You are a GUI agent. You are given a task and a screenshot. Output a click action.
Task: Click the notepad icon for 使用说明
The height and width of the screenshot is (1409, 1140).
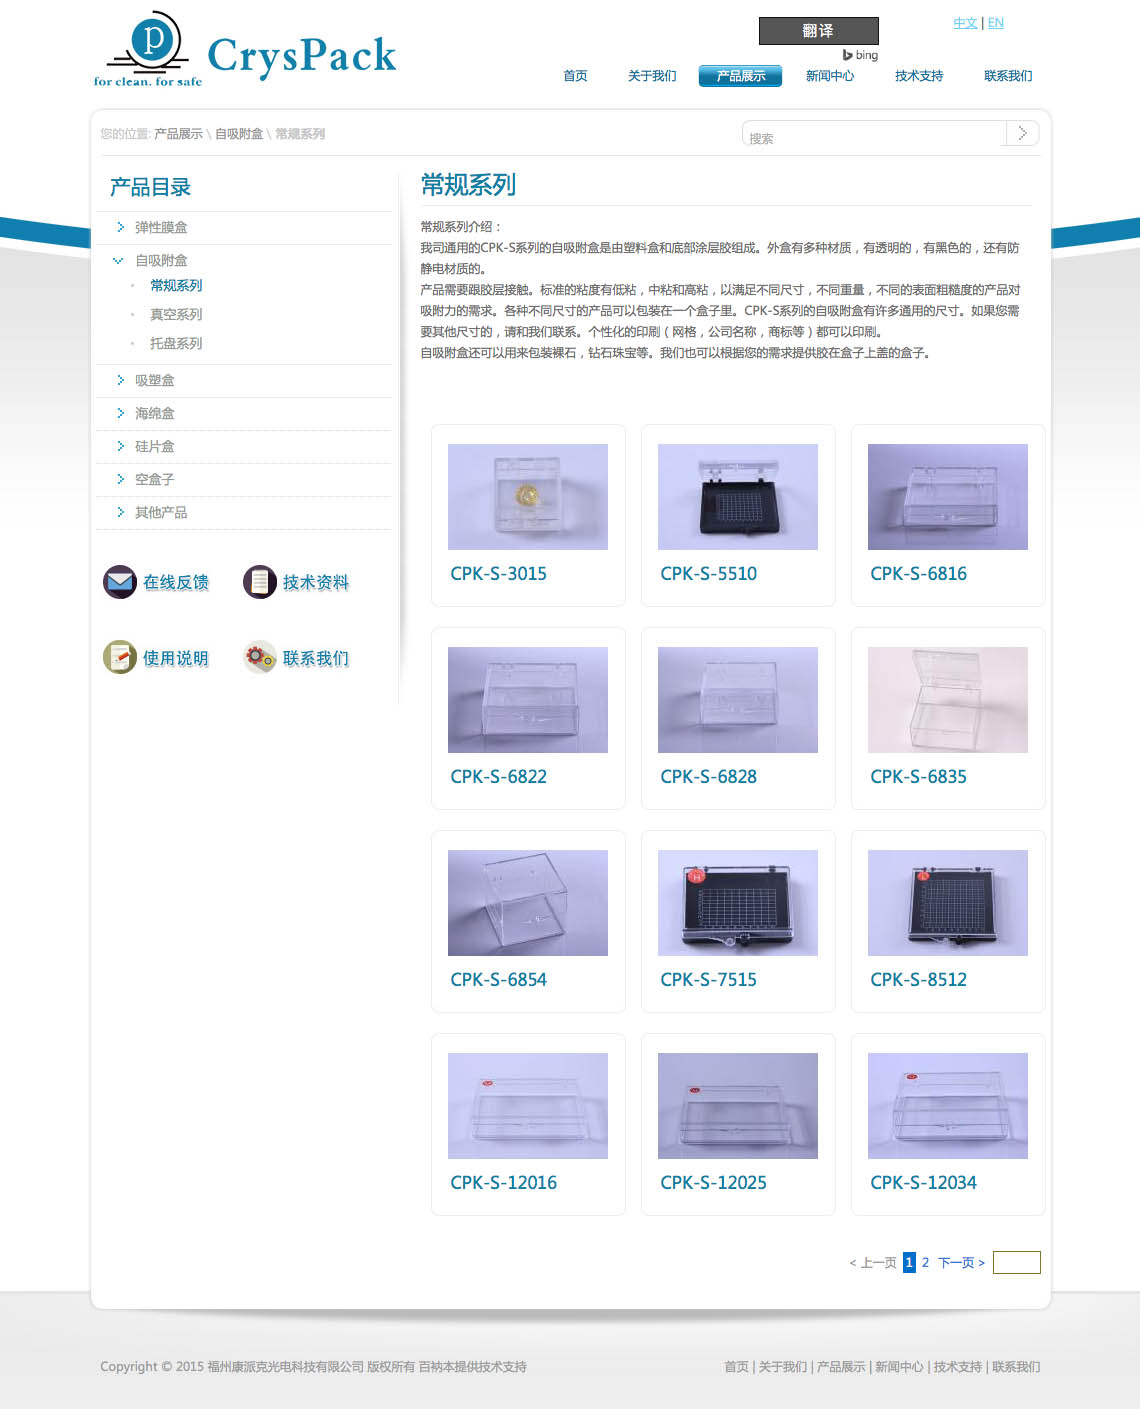120,657
